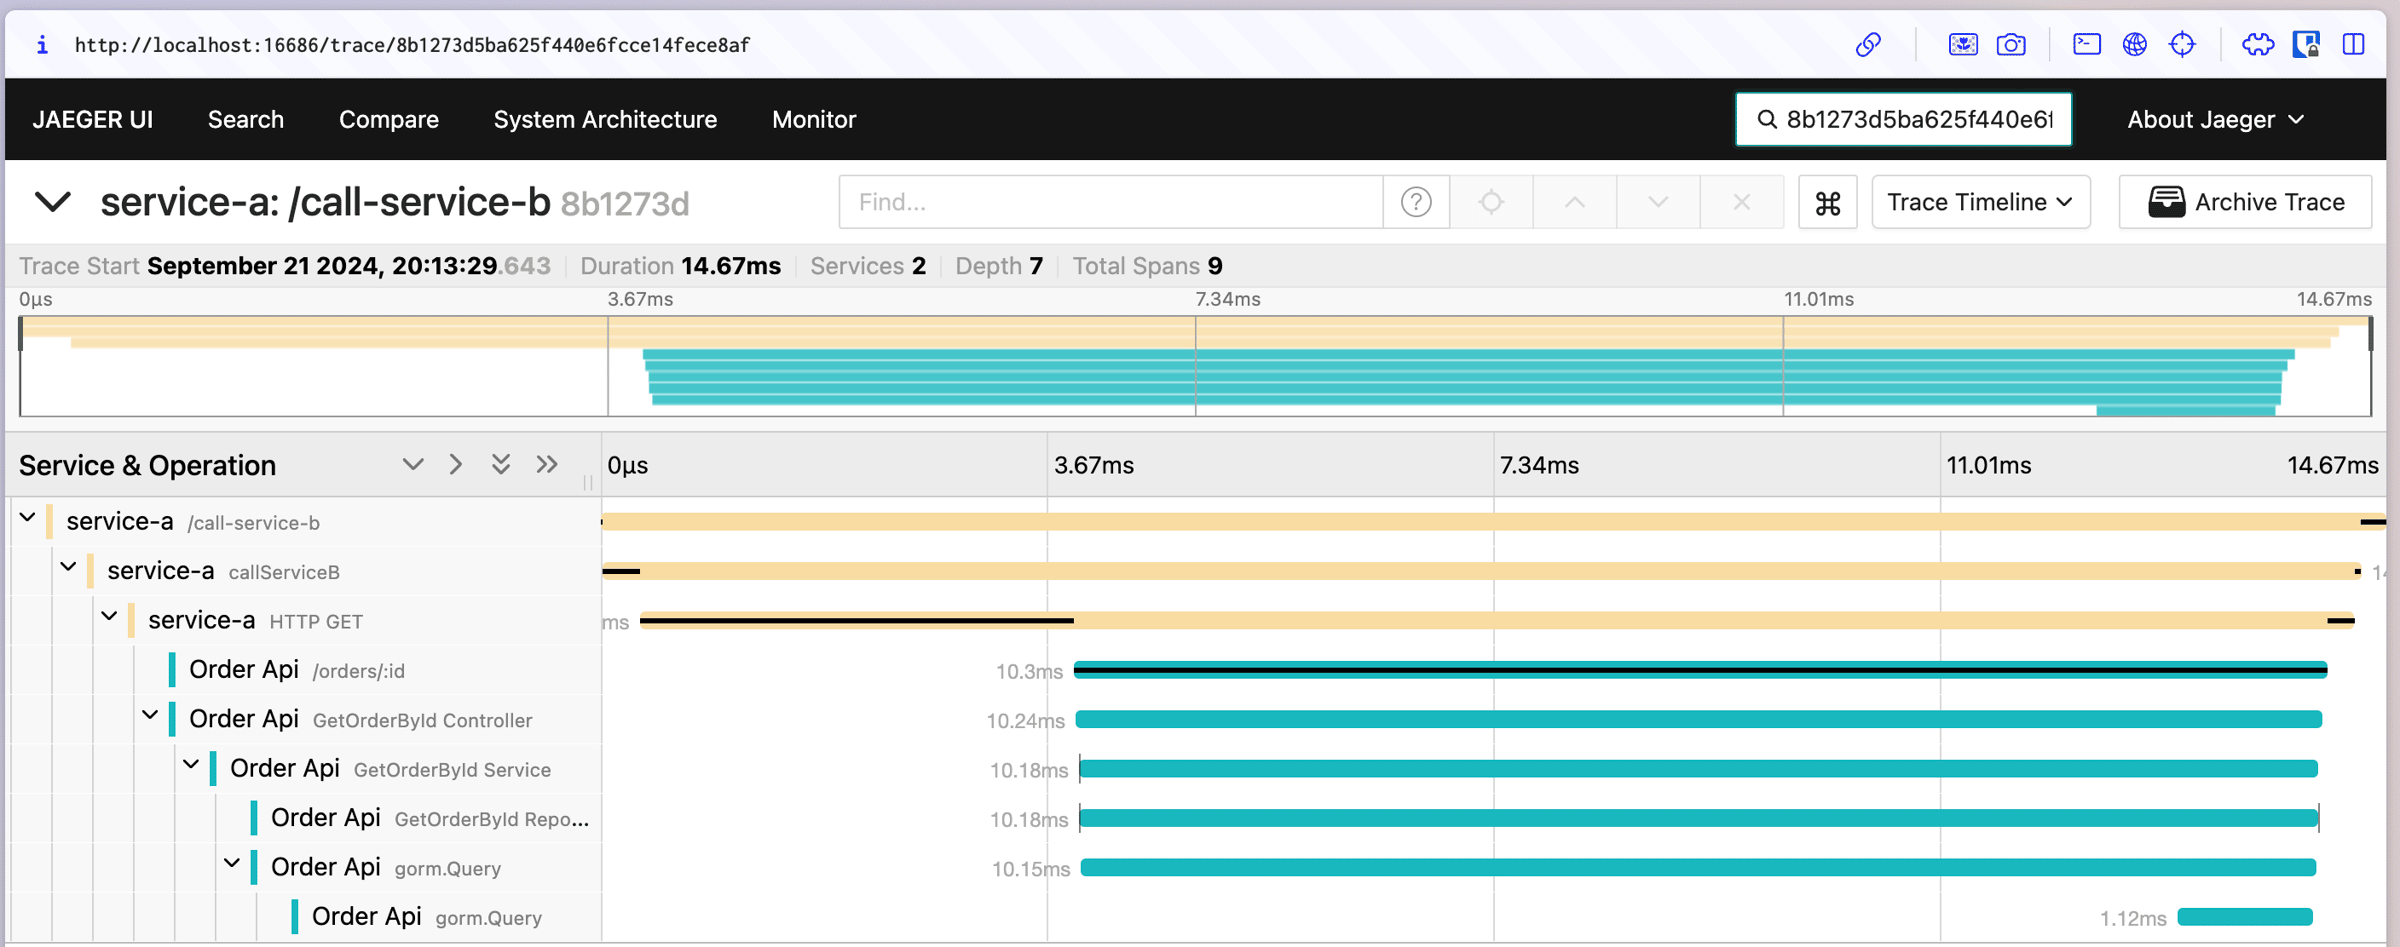Clear the find filter X icon
The height and width of the screenshot is (947, 2400).
[1741, 202]
